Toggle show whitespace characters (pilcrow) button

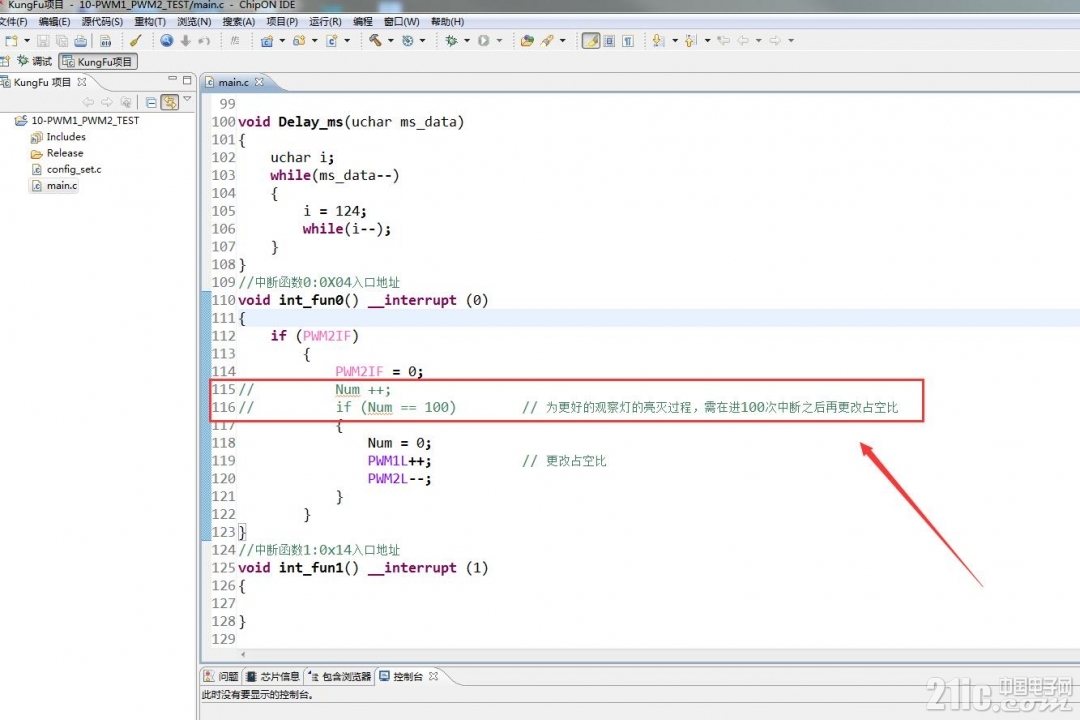[x=628, y=41]
